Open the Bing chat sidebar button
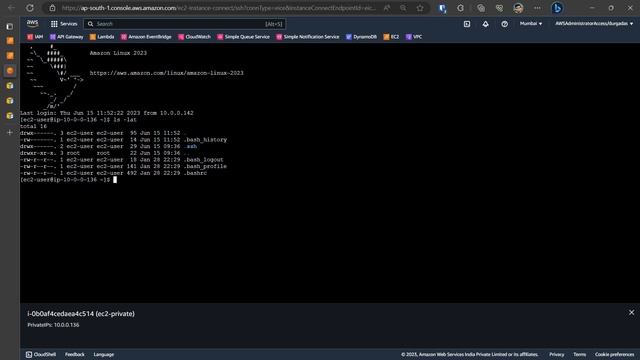This screenshot has width=640, height=360. coord(557,8)
